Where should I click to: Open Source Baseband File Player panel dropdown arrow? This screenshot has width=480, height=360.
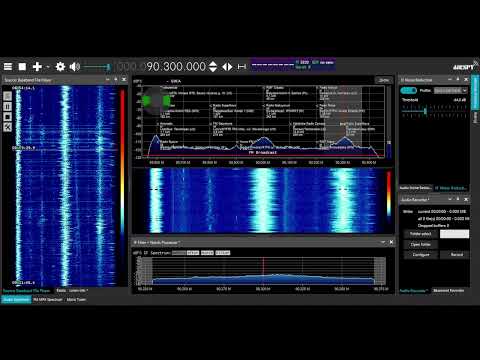(x=108, y=80)
